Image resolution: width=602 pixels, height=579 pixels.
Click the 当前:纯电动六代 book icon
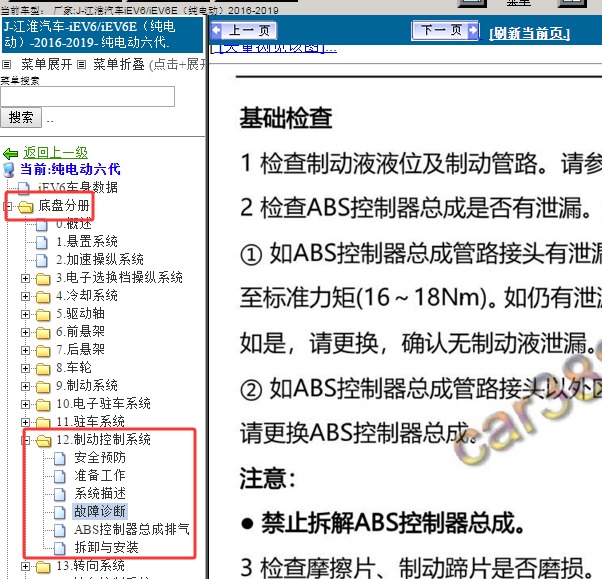(9, 170)
